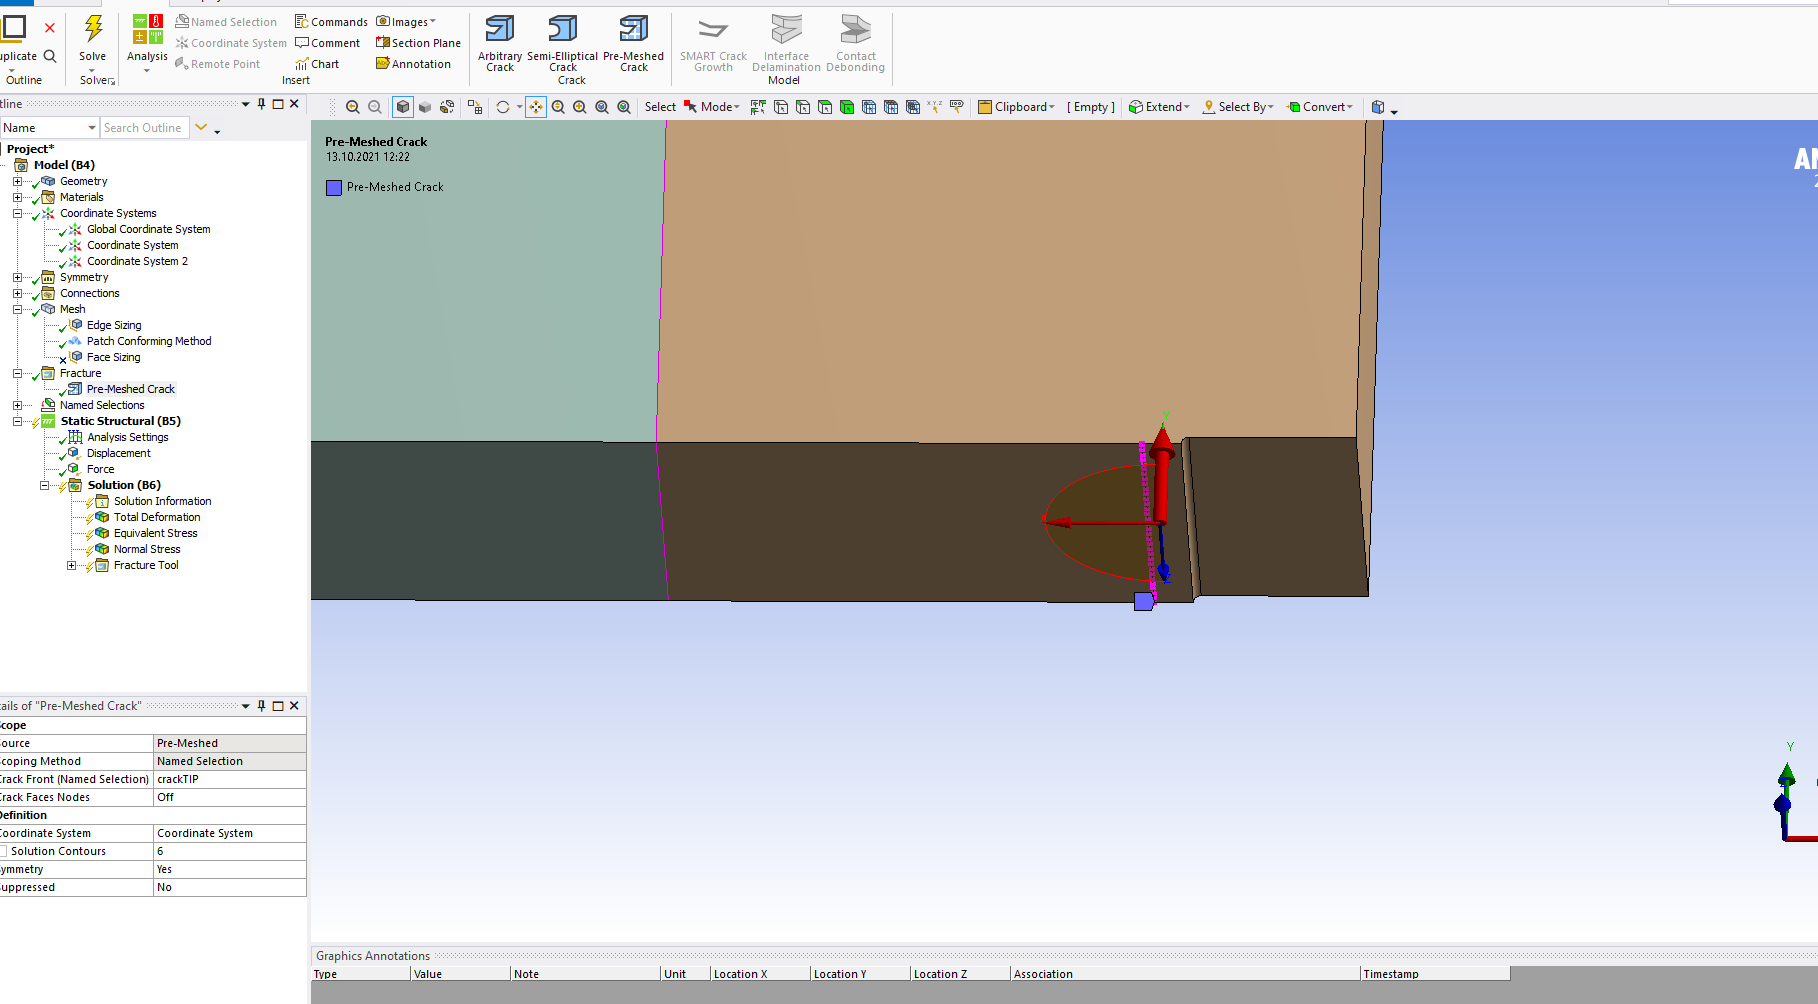1818x1004 pixels.
Task: Click the Solve lightning bolt icon
Action: (x=93, y=30)
